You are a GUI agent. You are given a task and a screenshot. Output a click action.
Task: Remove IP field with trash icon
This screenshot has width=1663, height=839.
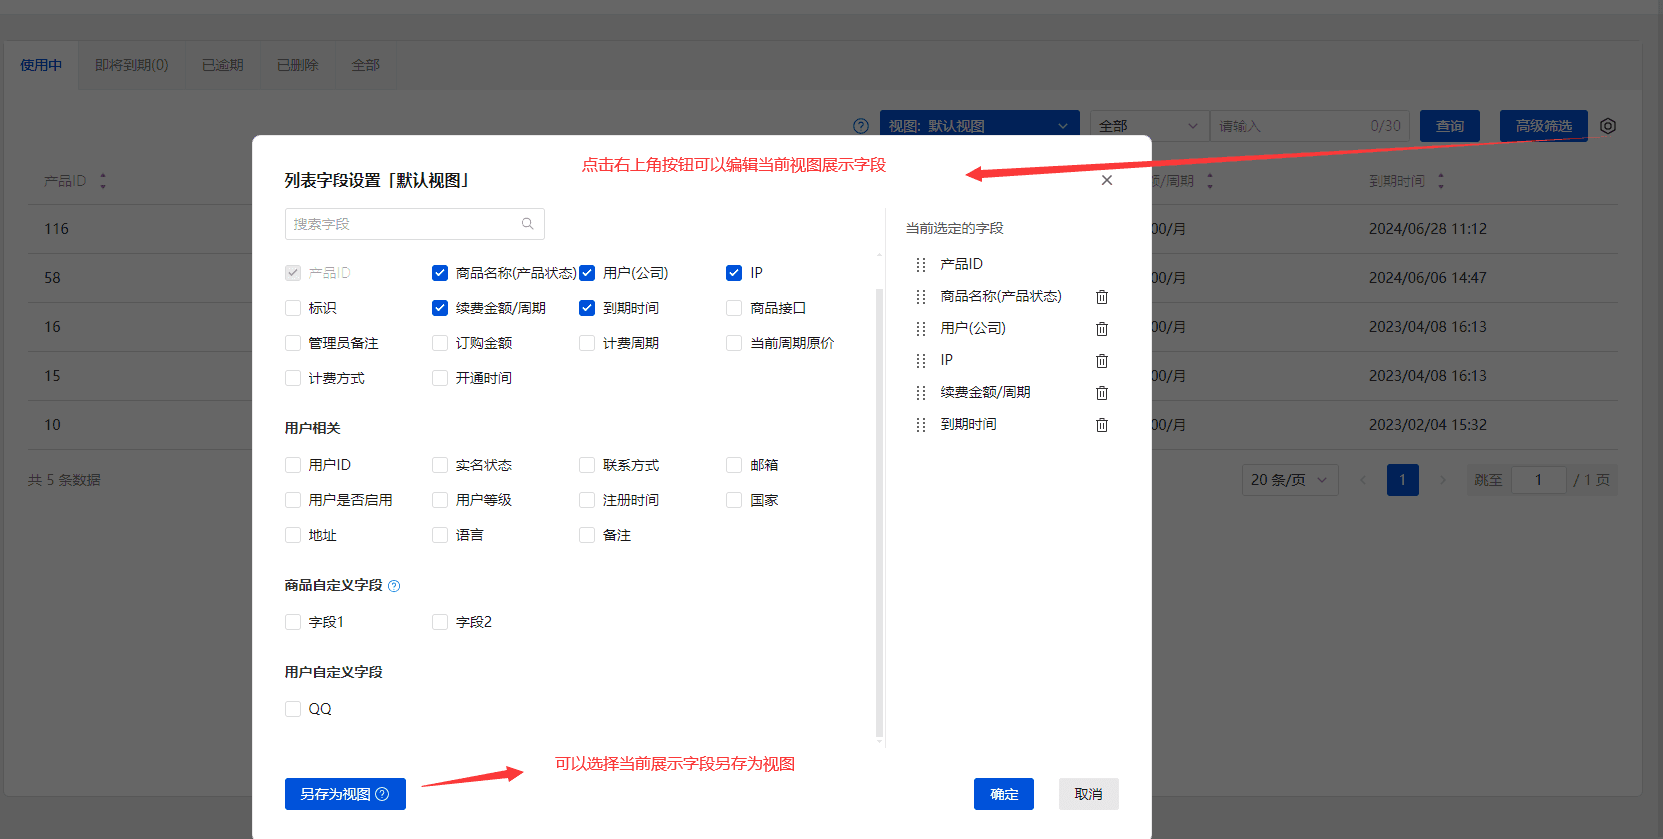pyautogui.click(x=1102, y=361)
